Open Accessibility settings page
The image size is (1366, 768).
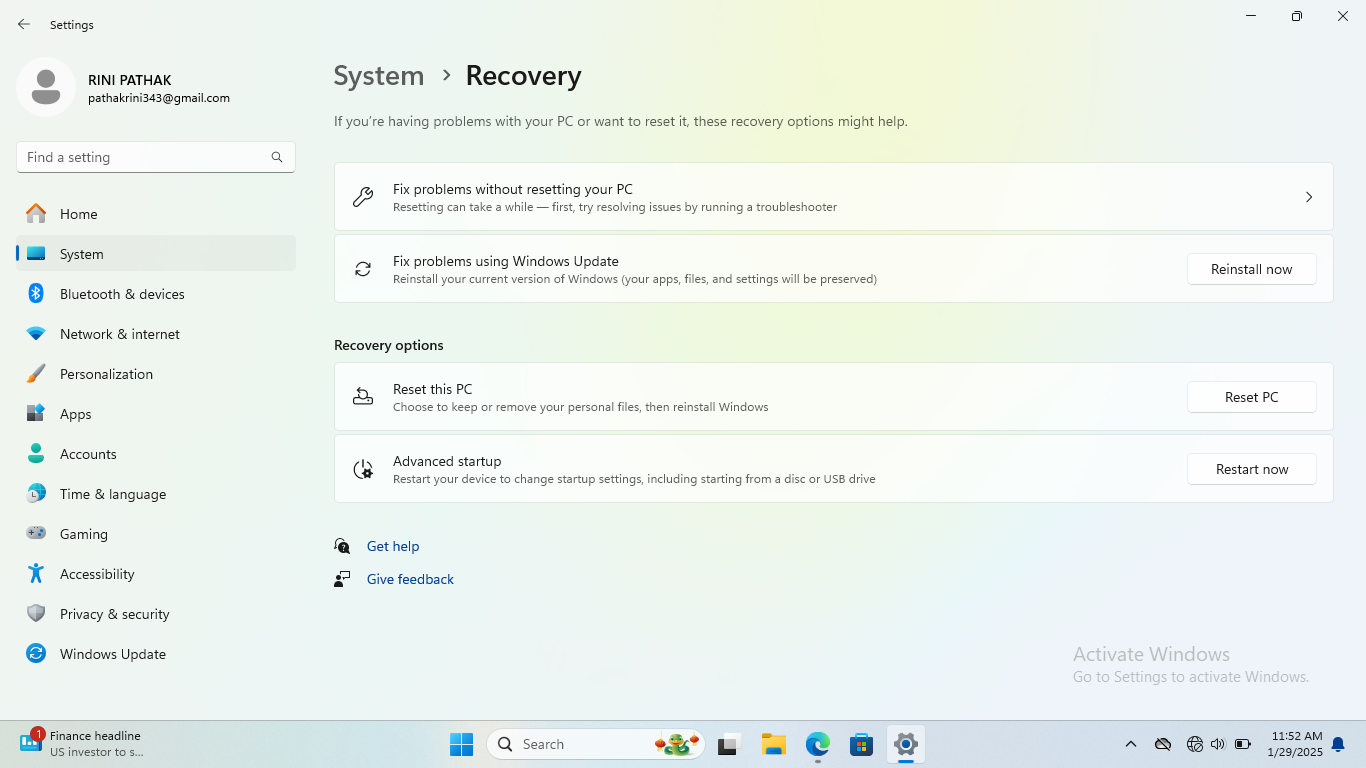96,574
